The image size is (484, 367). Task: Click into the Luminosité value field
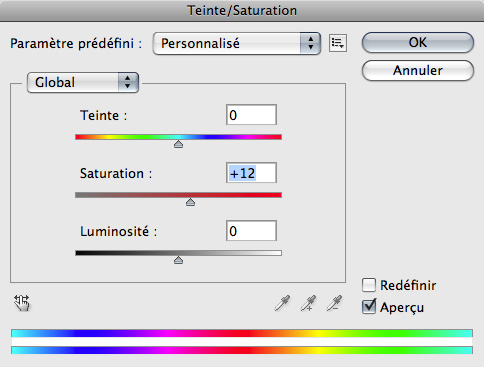[251, 231]
